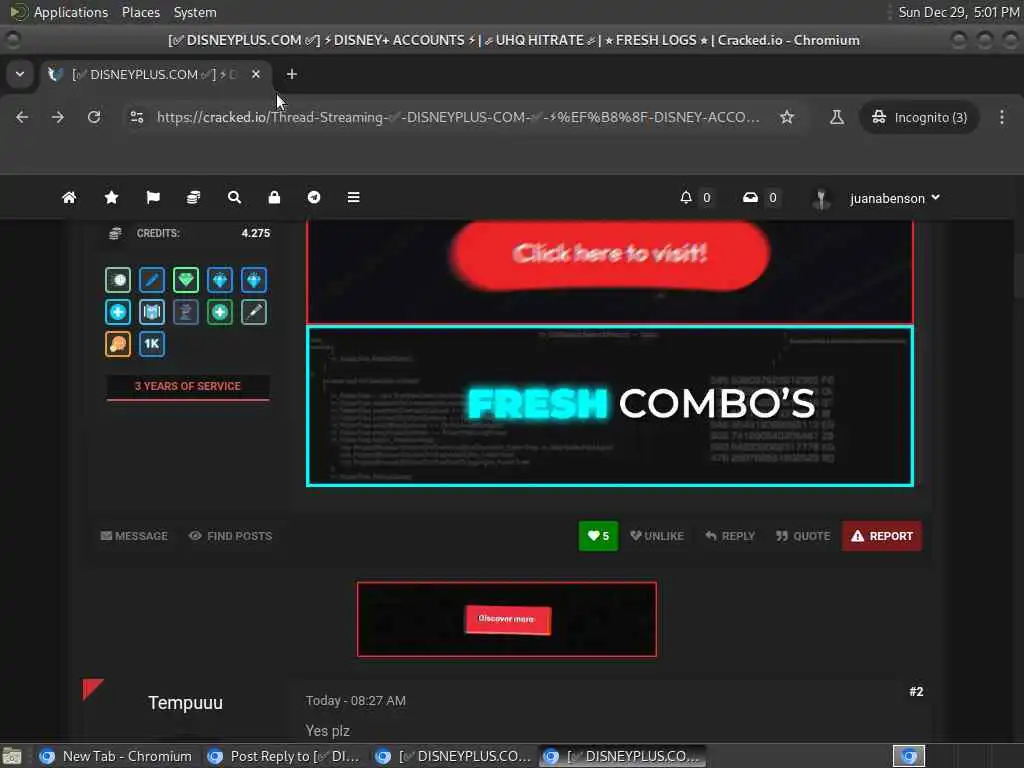Switch to New Tab - Chromium taskbar window
The width and height of the screenshot is (1024, 768).
116,756
